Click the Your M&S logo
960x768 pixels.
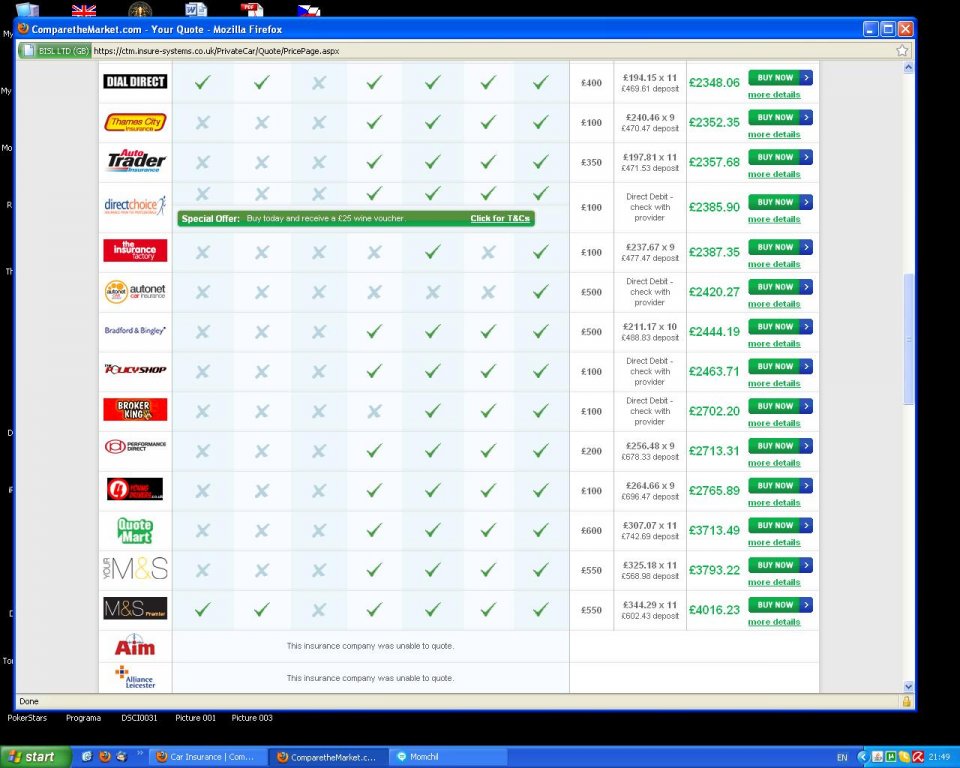[135, 569]
